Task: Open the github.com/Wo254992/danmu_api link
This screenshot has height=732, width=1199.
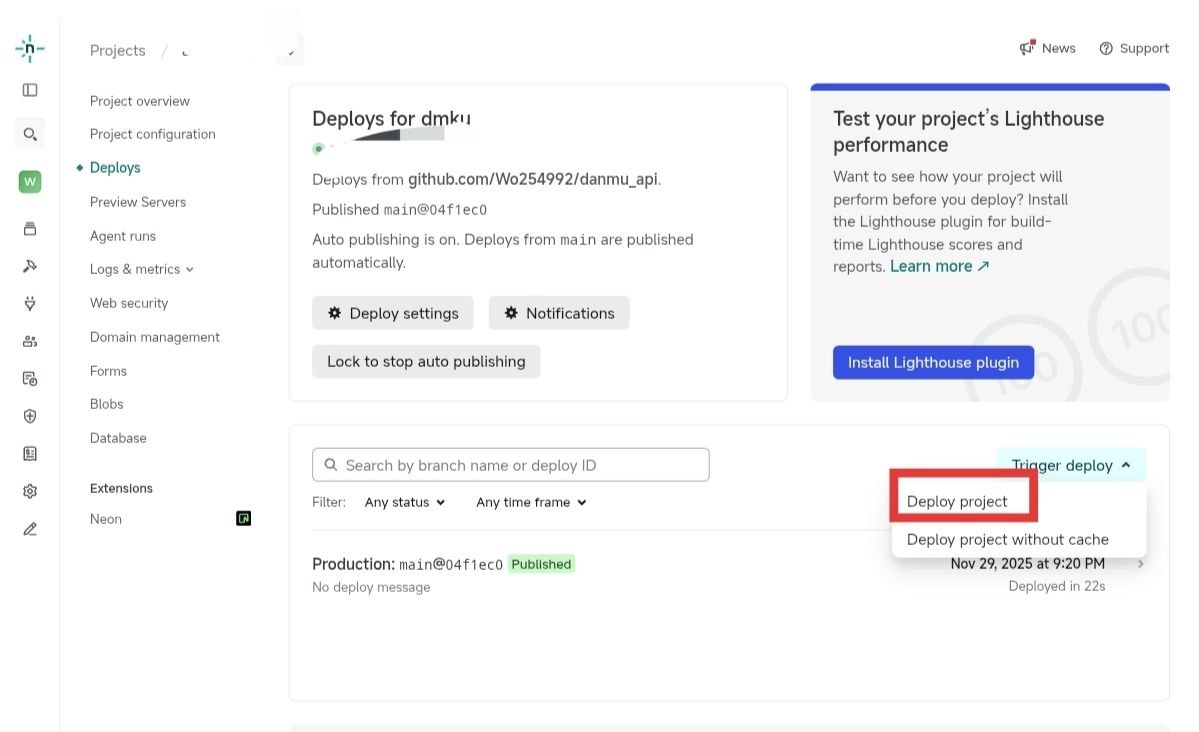Action: coord(532,179)
